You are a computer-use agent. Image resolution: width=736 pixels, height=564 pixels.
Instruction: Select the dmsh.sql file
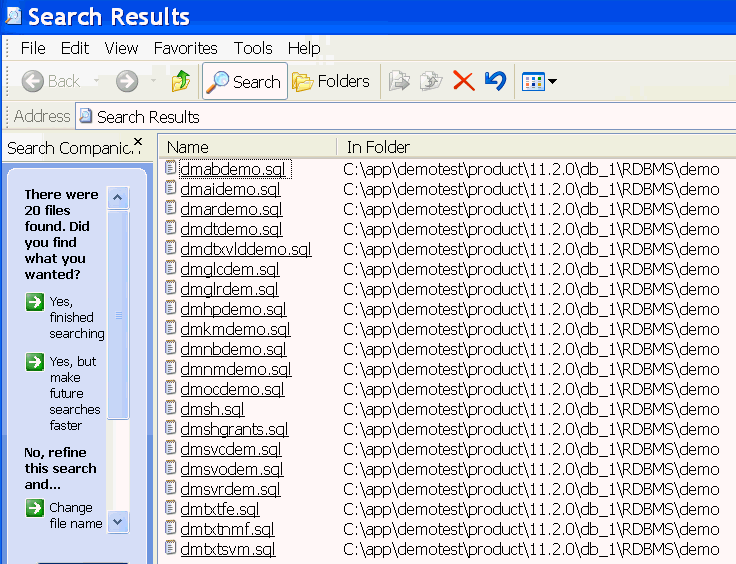coord(212,409)
